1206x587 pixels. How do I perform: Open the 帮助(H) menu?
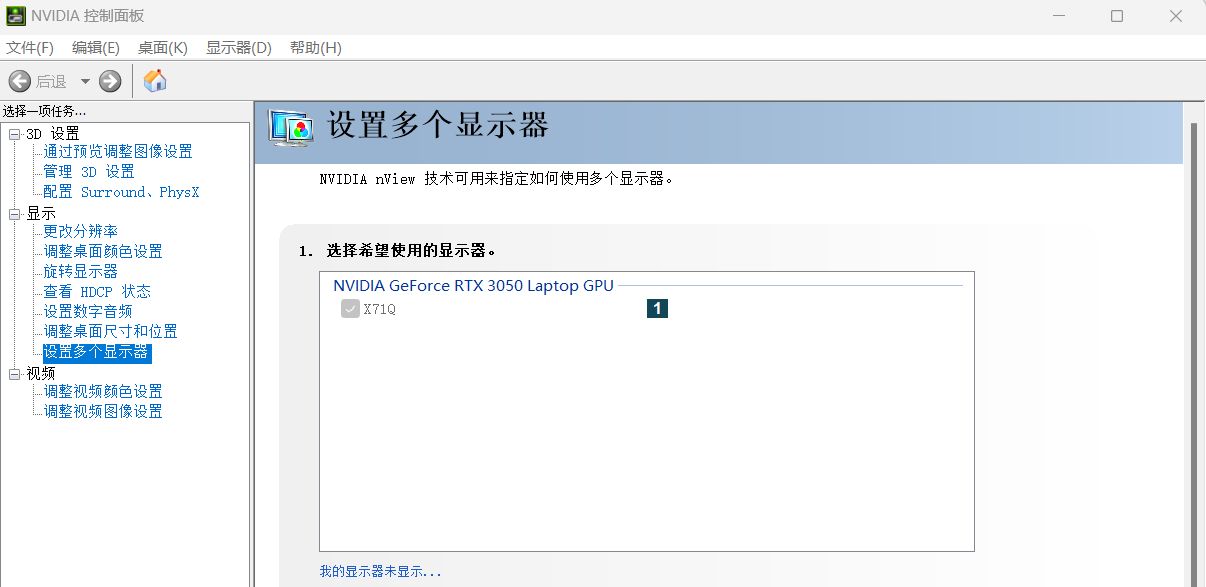tap(316, 48)
